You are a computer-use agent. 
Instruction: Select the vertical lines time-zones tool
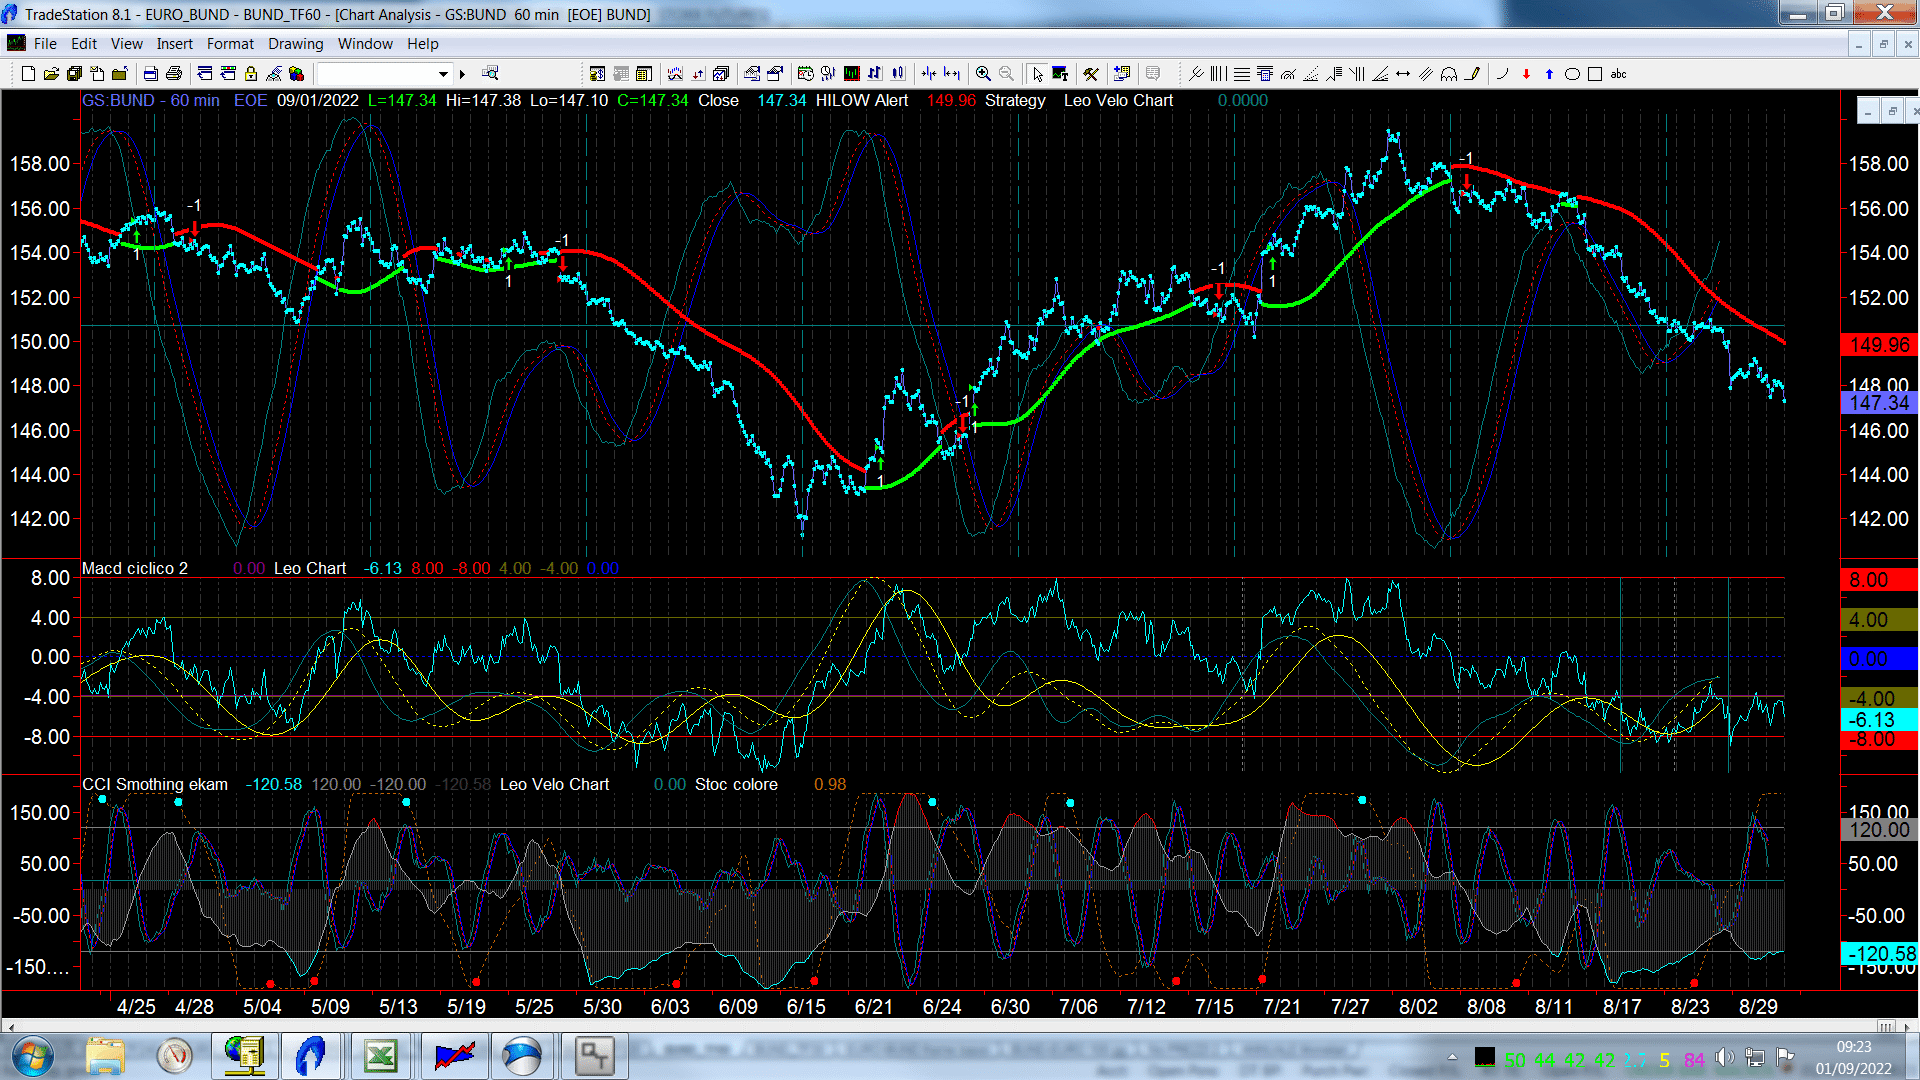[x=1218, y=74]
